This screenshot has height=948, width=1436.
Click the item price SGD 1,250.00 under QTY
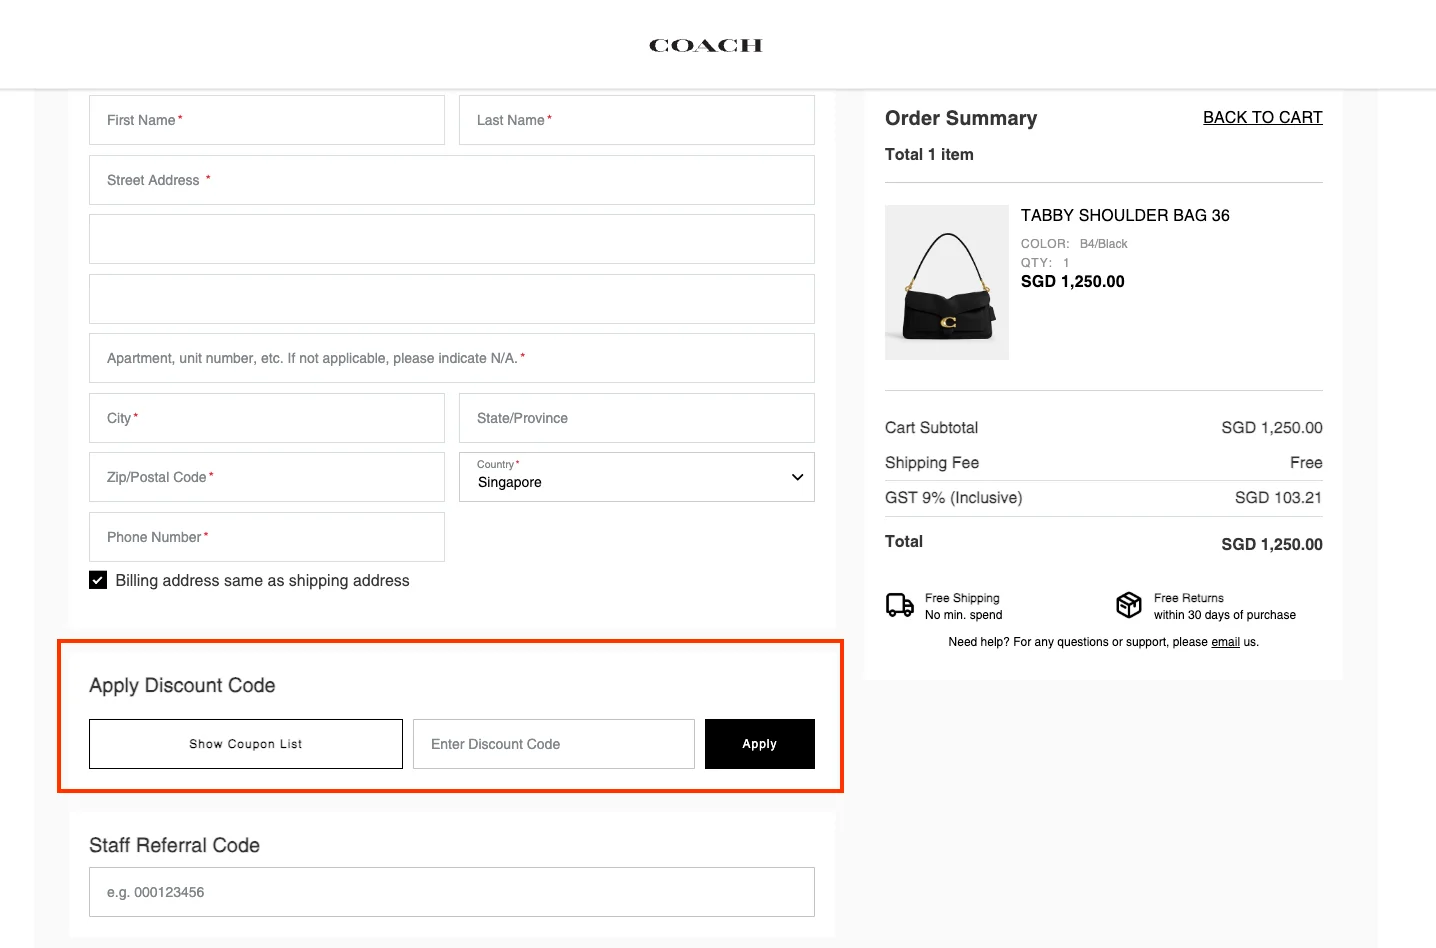pyautogui.click(x=1073, y=282)
